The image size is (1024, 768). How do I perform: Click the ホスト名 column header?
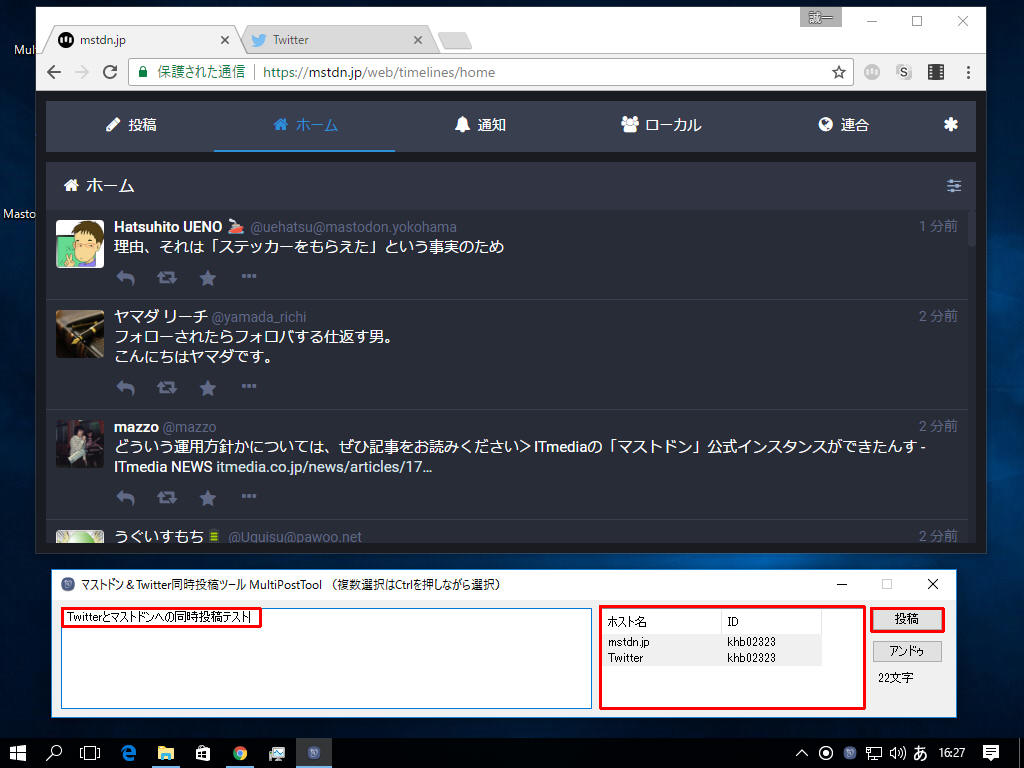click(x=662, y=622)
